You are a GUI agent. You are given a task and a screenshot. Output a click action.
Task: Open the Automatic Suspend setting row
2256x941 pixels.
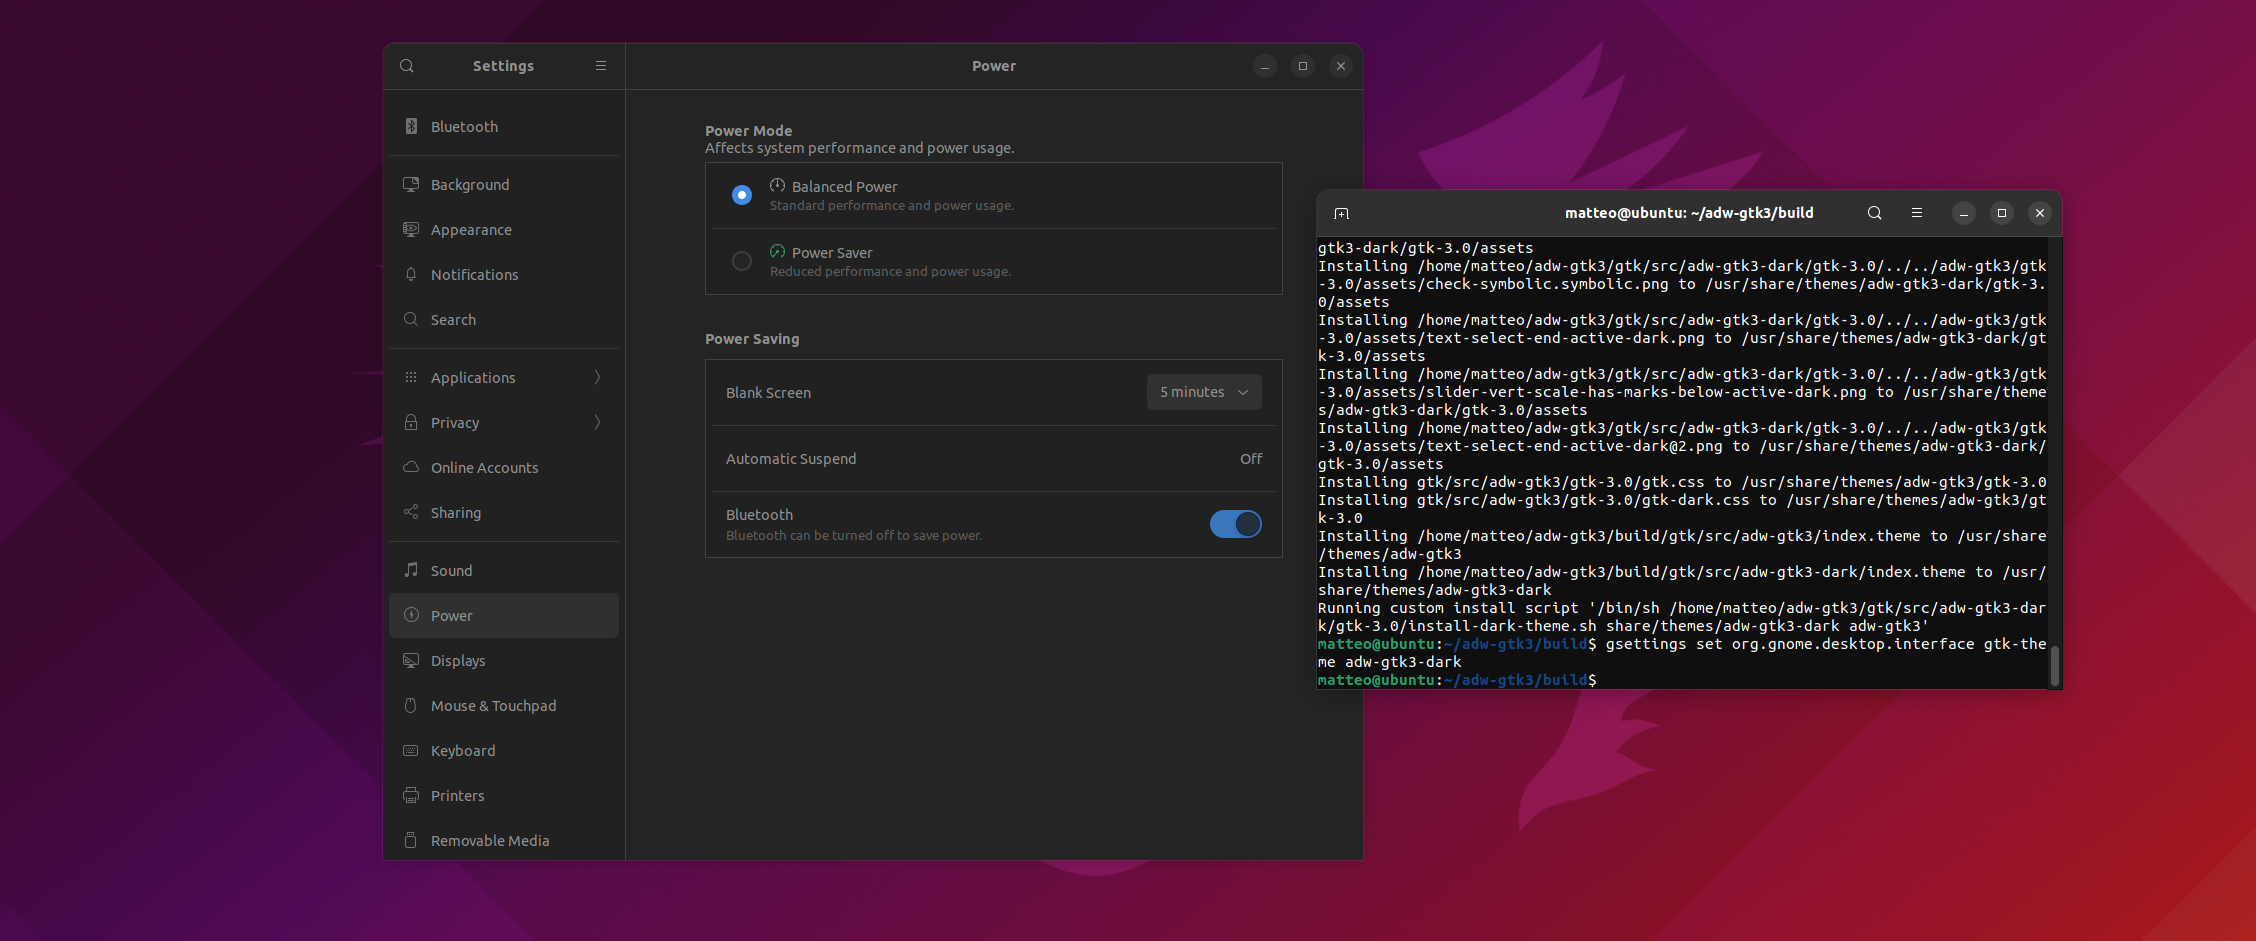pos(993,459)
